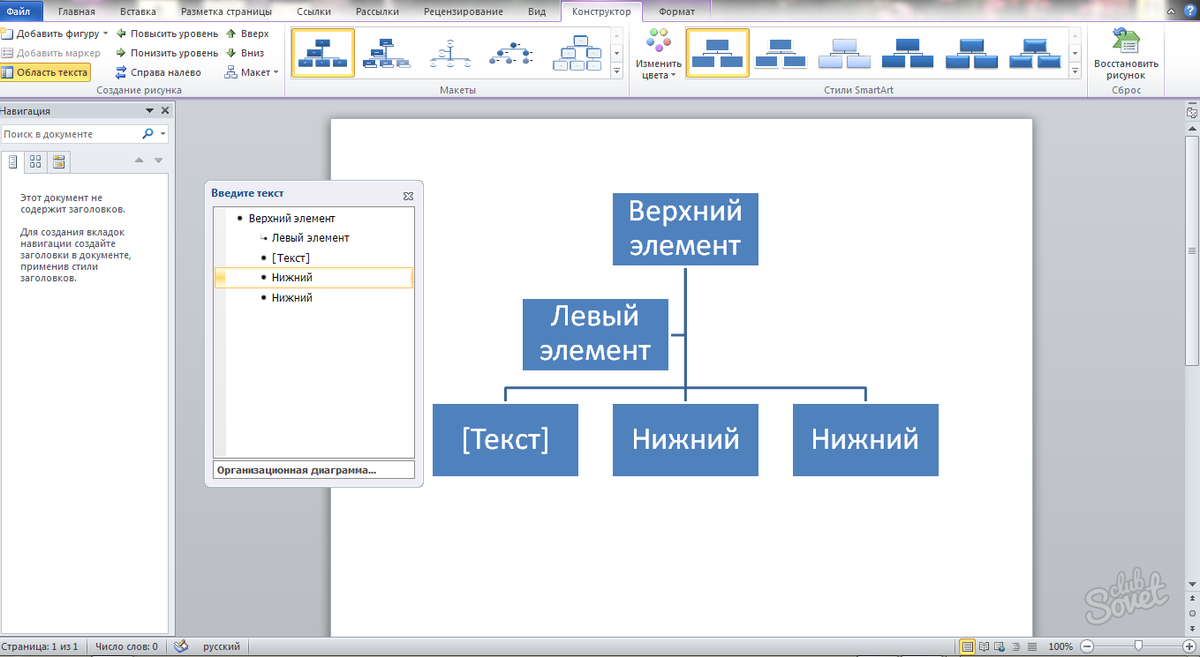1200x657 pixels.
Task: Click the Поиск в документе search field
Action: pyautogui.click(x=70, y=133)
